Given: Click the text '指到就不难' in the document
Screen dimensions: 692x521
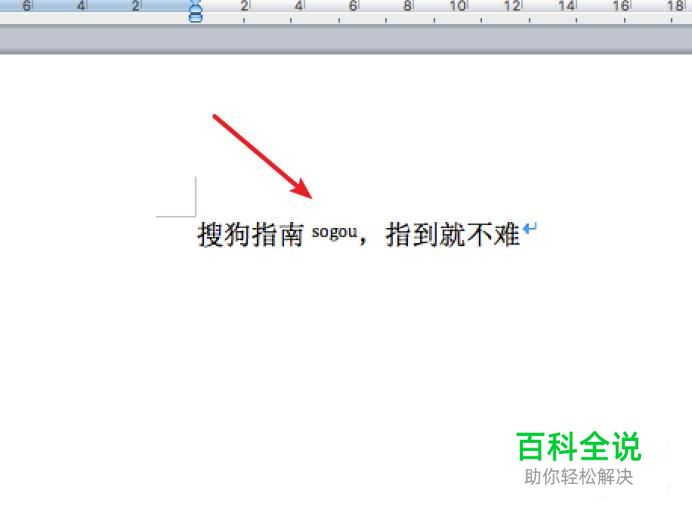Looking at the screenshot, I should (453, 234).
